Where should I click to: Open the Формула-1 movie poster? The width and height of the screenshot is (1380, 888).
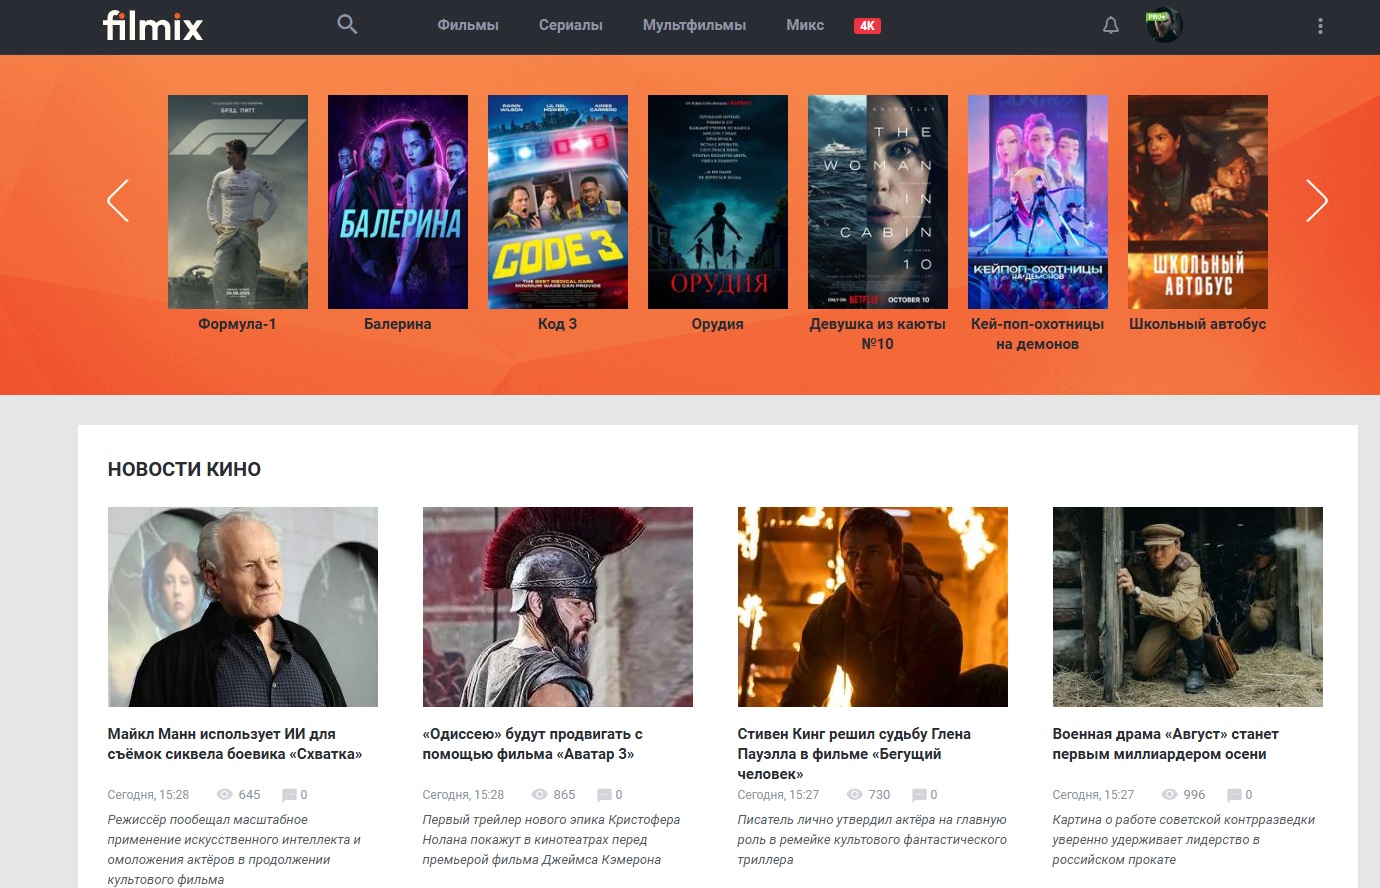[x=238, y=202]
